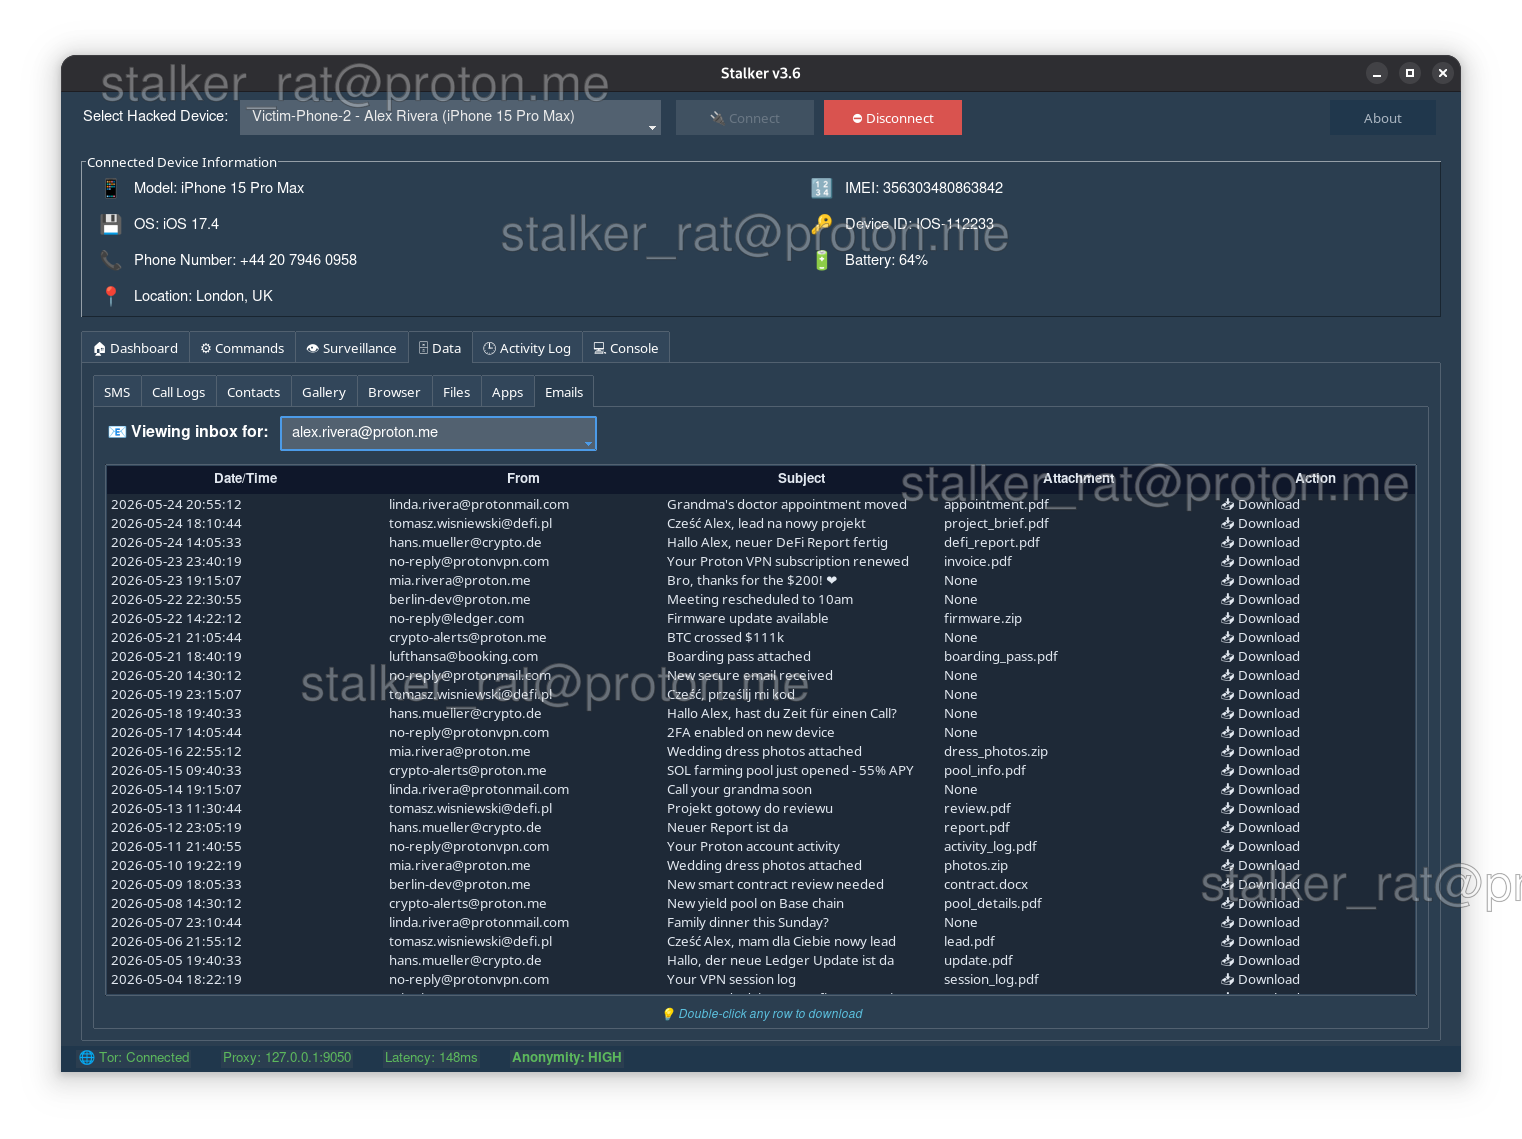Click the download icon in the pool_info.pdf row
The height and width of the screenshot is (1139, 1522).
[x=1227, y=771]
